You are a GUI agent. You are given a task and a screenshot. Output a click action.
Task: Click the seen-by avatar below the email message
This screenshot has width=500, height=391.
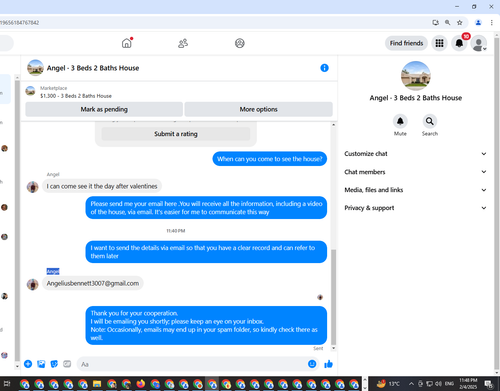tap(320, 297)
